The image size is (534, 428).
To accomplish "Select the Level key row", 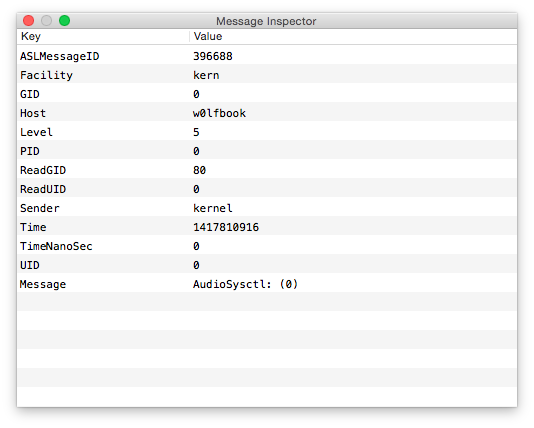I will pyautogui.click(x=267, y=132).
